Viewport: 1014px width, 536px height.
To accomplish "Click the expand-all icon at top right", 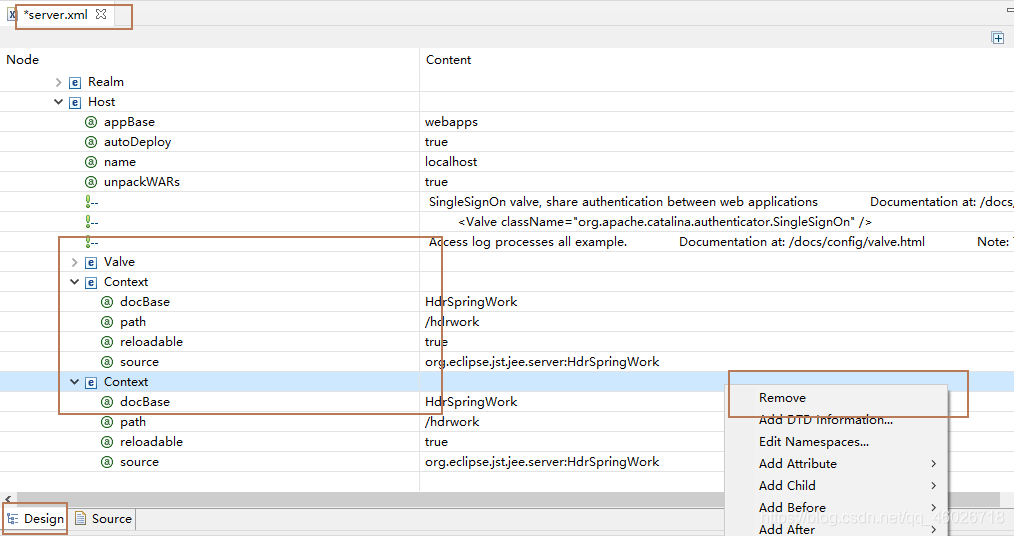I will (x=997, y=38).
